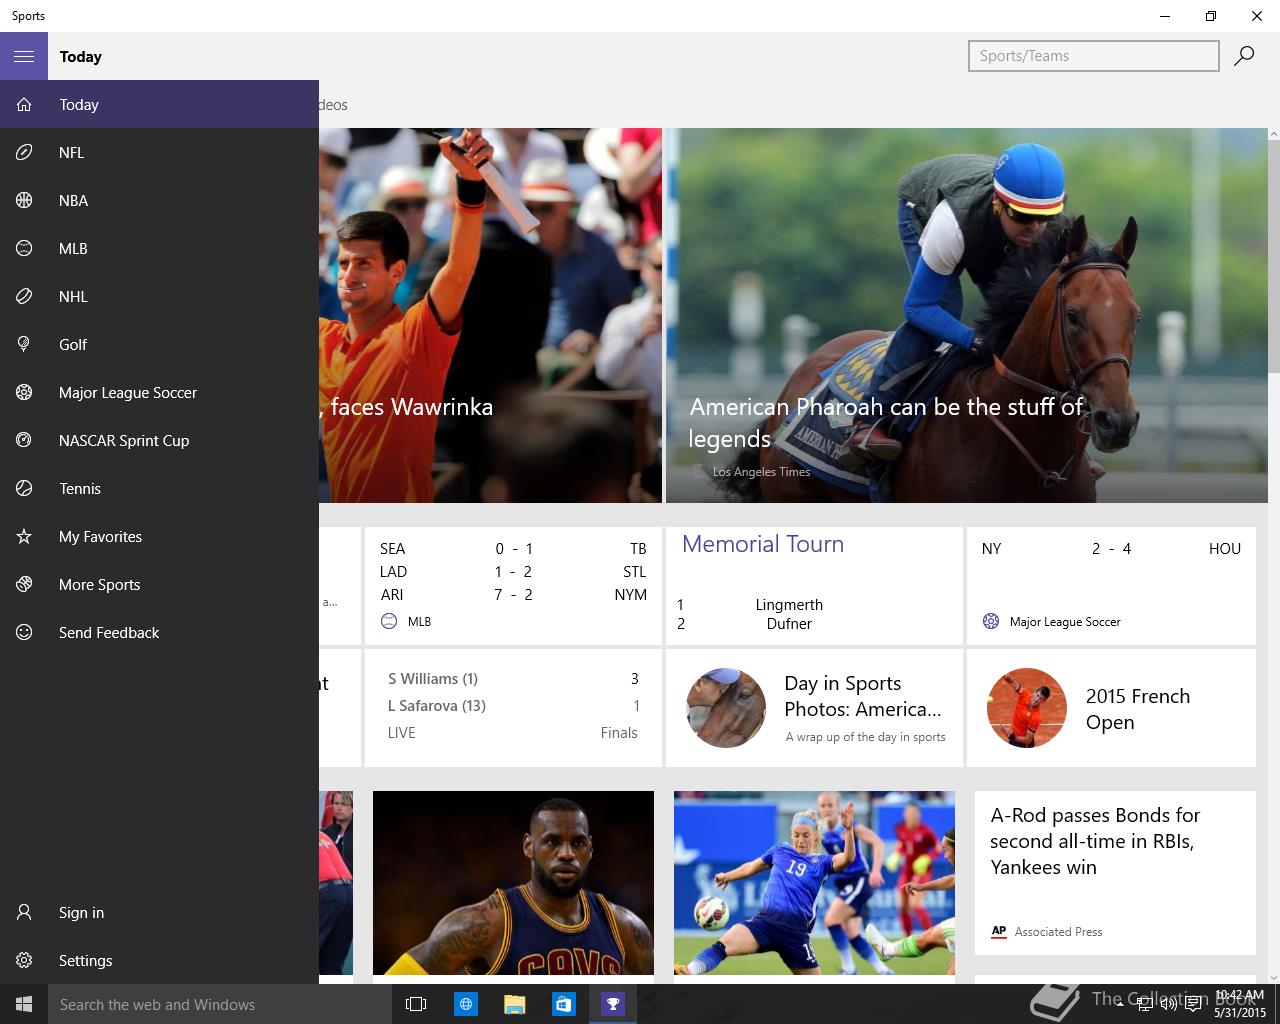This screenshot has width=1280, height=1024.
Task: Click the search magnifier icon
Action: 1244,56
